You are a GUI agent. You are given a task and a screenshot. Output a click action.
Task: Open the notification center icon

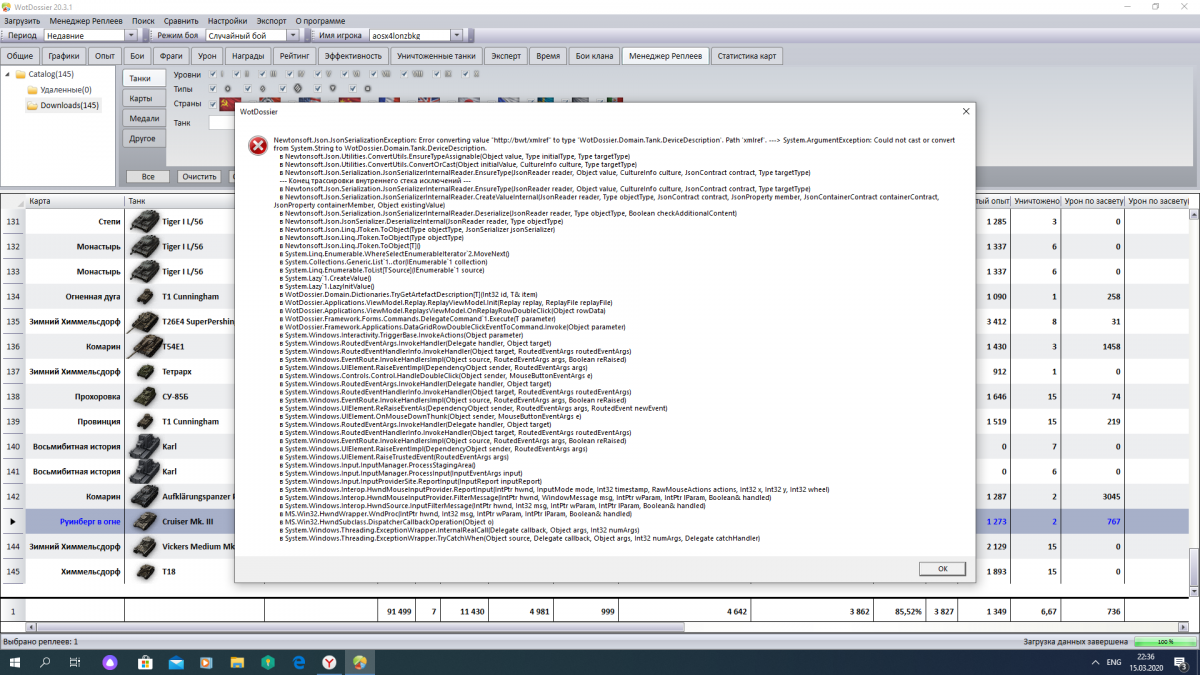[1181, 664]
